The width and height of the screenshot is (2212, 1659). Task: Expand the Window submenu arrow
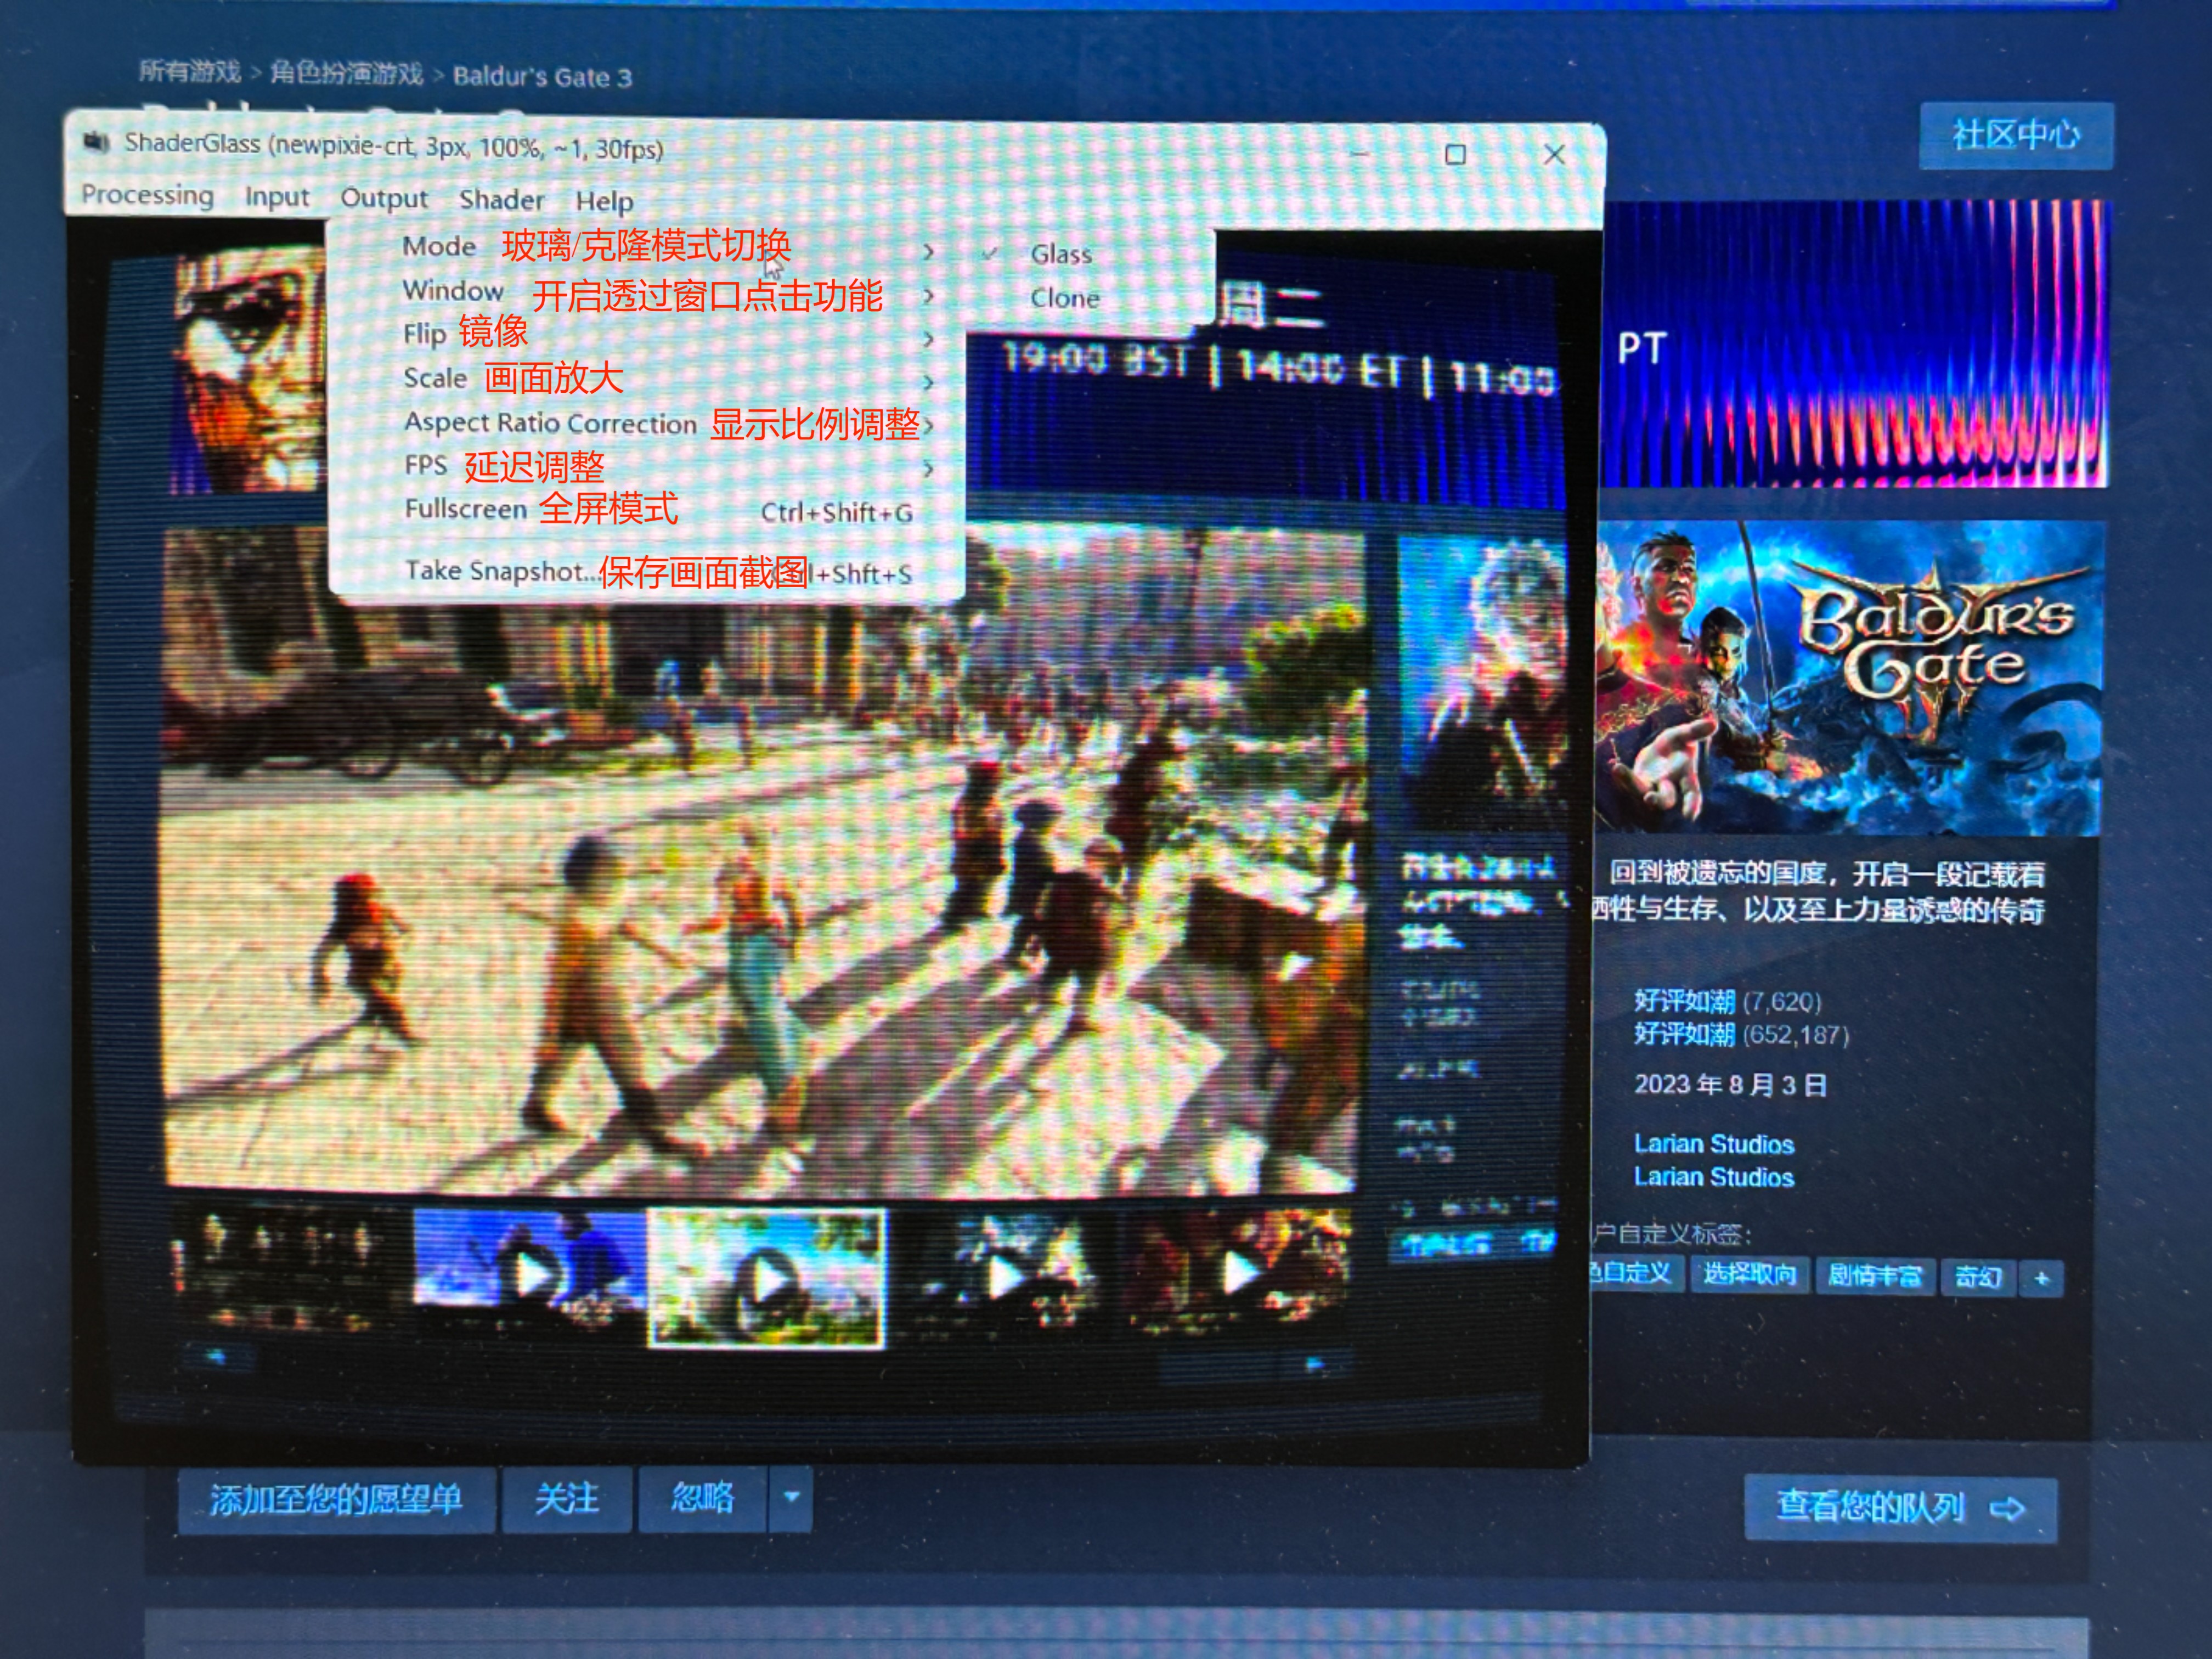pos(928,296)
